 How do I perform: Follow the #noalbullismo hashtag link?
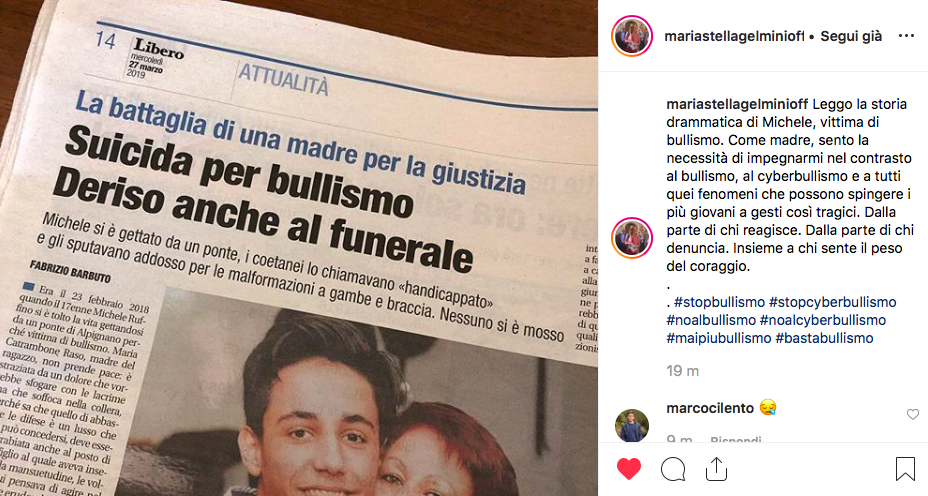point(711,320)
